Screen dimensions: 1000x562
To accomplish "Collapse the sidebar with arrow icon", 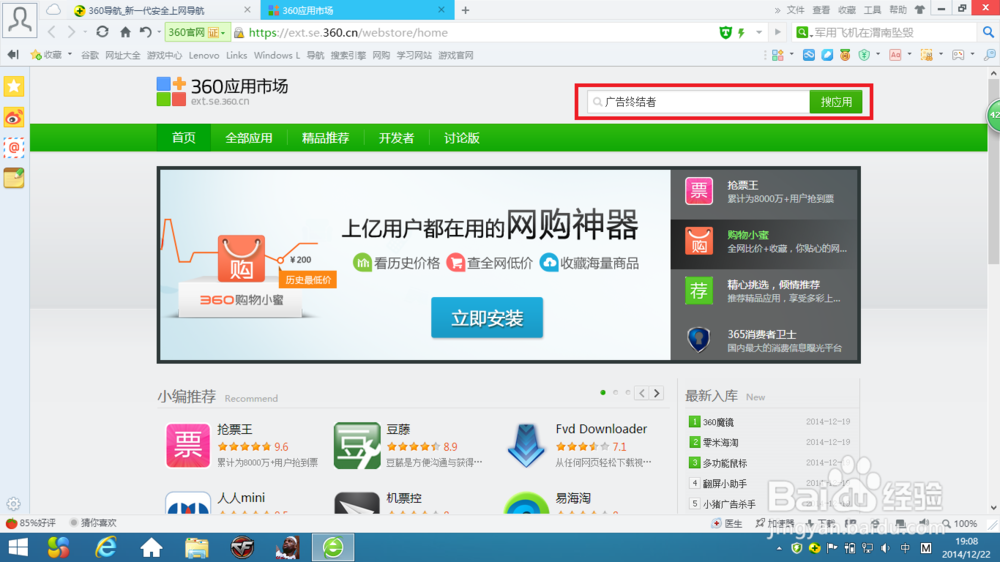I will pos(13,55).
